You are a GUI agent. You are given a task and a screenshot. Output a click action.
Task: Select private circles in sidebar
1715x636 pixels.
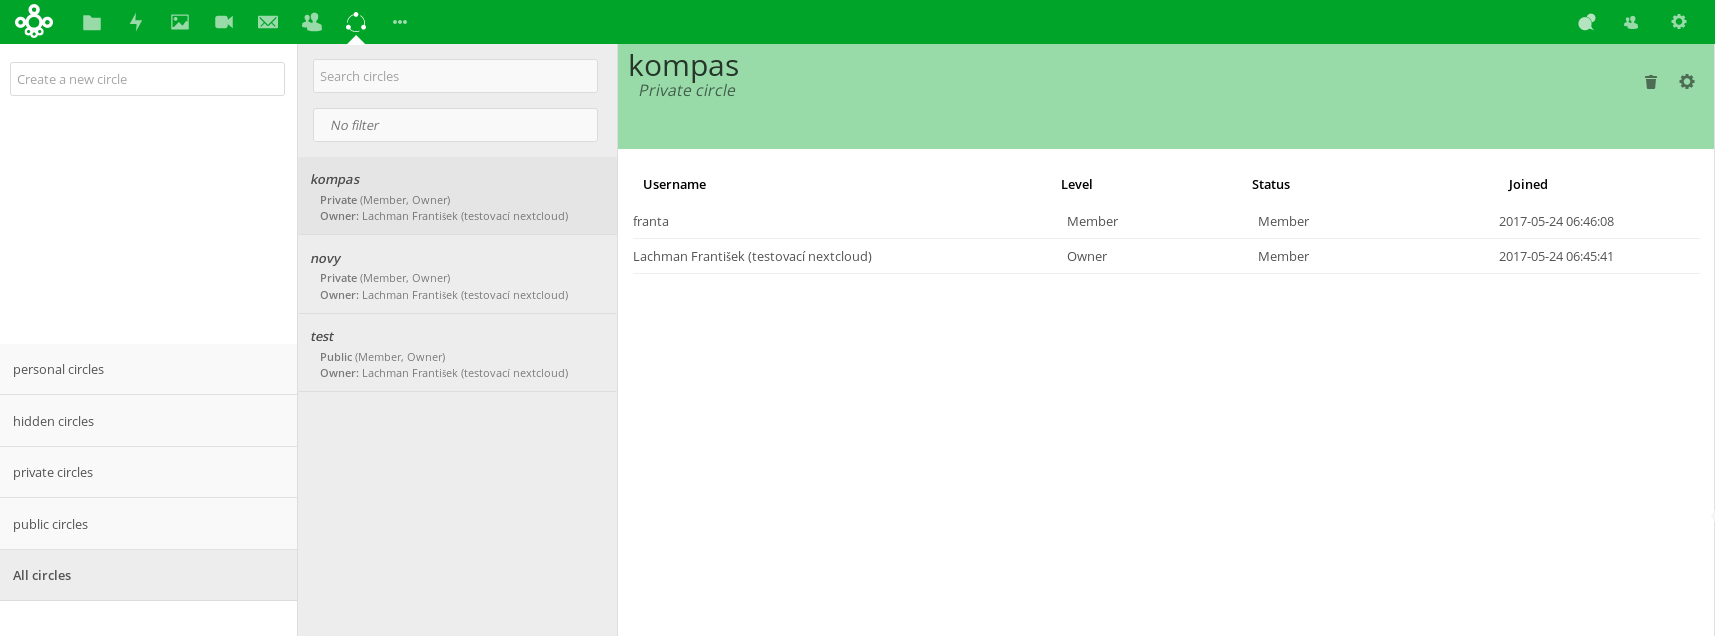tap(148, 472)
